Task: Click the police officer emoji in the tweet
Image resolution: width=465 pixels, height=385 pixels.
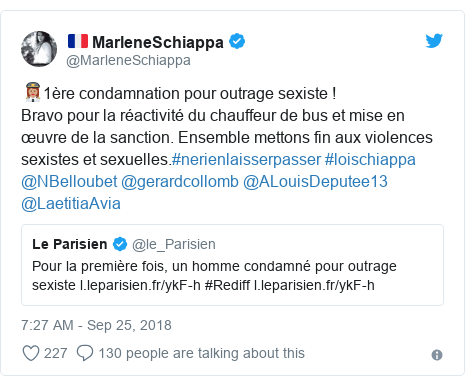Action: tap(33, 92)
